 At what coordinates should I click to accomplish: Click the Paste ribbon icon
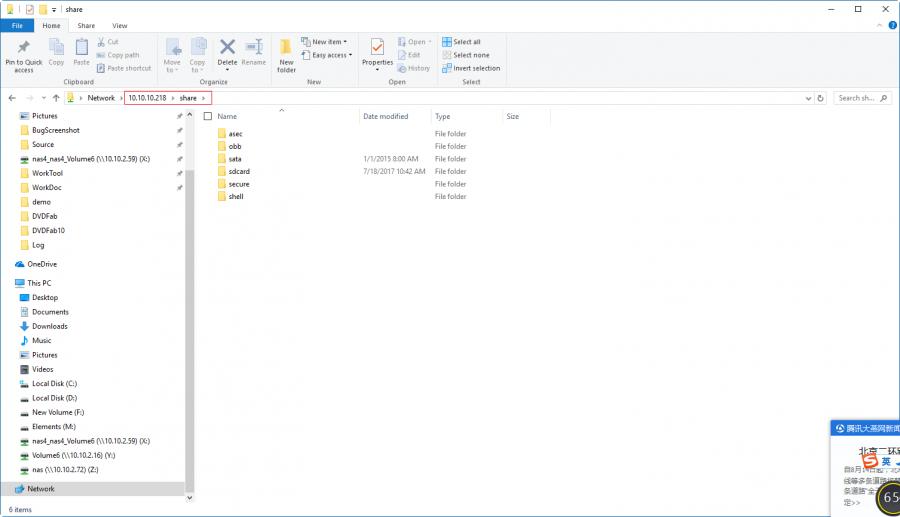[82, 47]
